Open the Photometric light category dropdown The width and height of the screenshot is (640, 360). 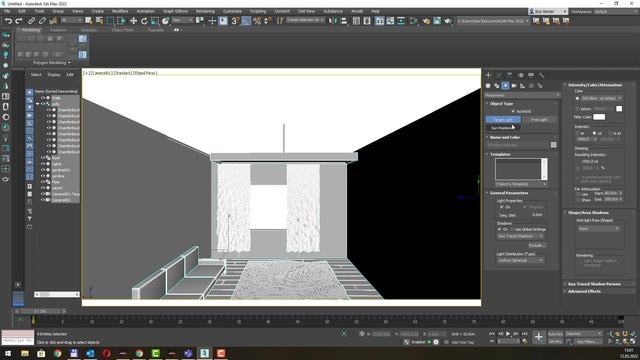click(x=522, y=95)
